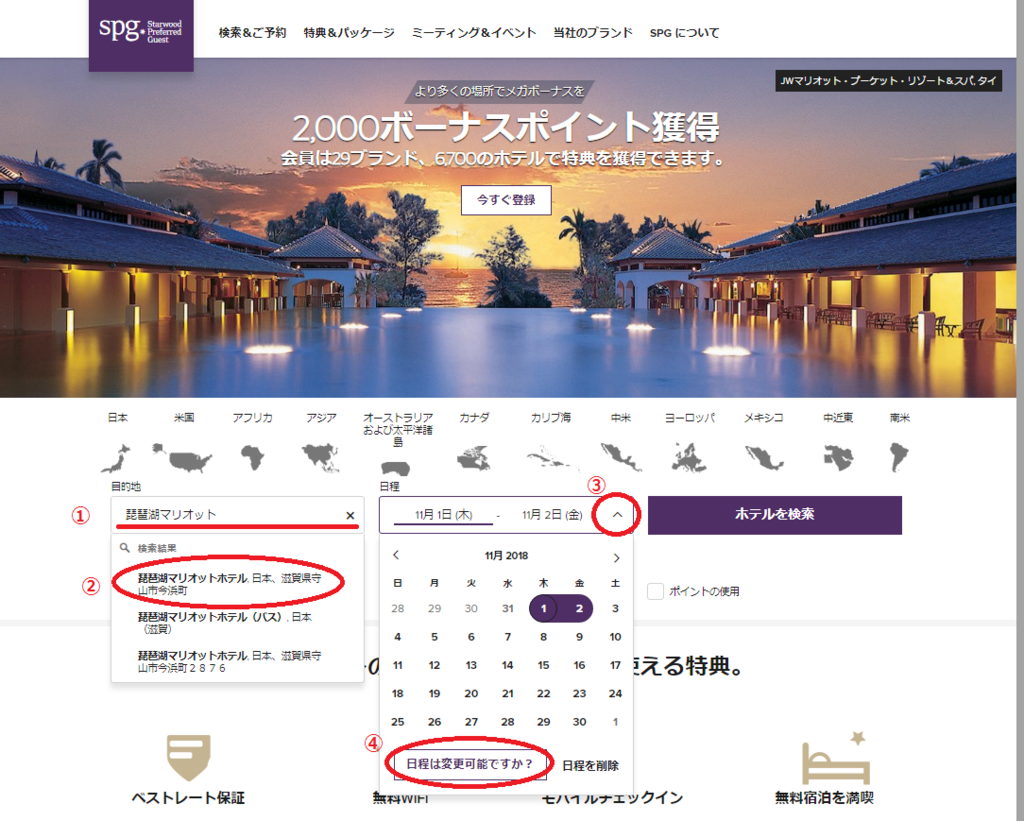This screenshot has width=1024, height=821.
Task: Go to next month in calendar
Action: [x=616, y=558]
